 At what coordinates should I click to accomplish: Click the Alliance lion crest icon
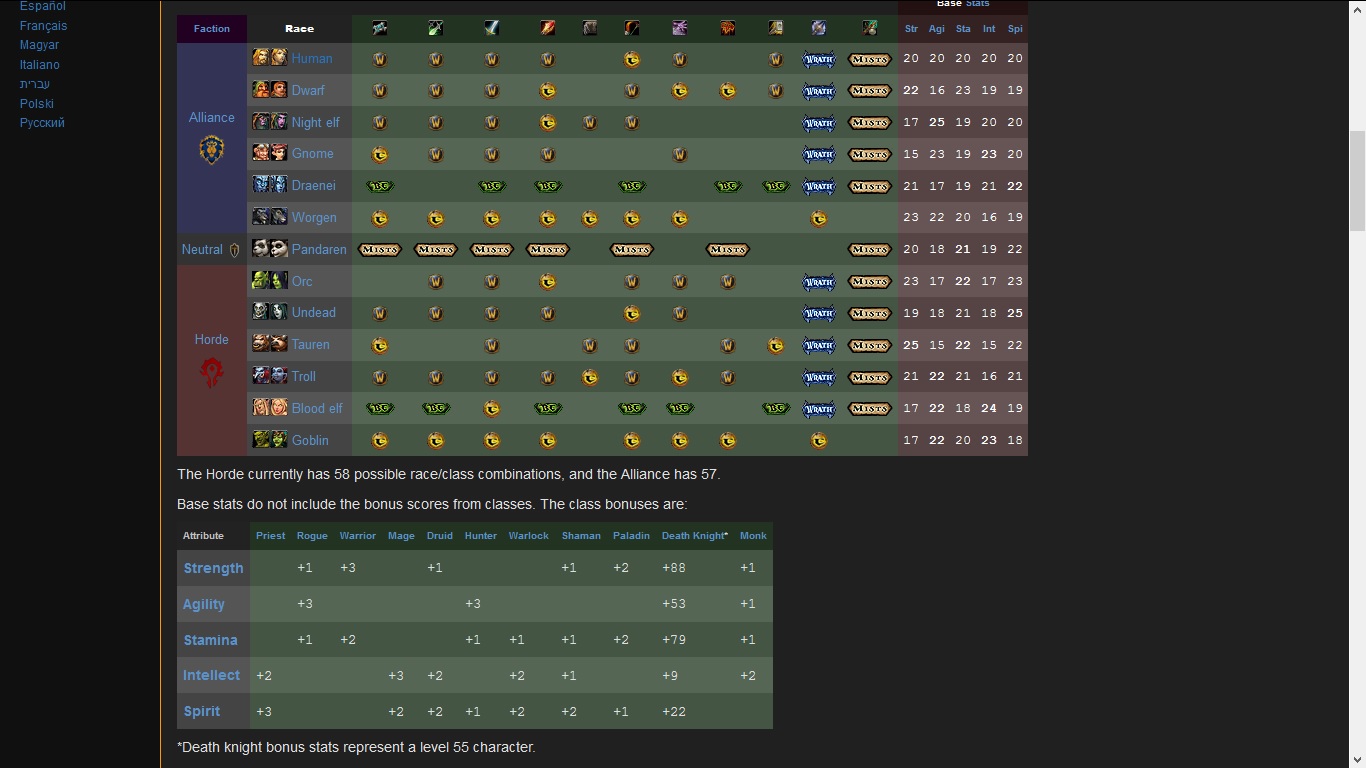(x=211, y=150)
